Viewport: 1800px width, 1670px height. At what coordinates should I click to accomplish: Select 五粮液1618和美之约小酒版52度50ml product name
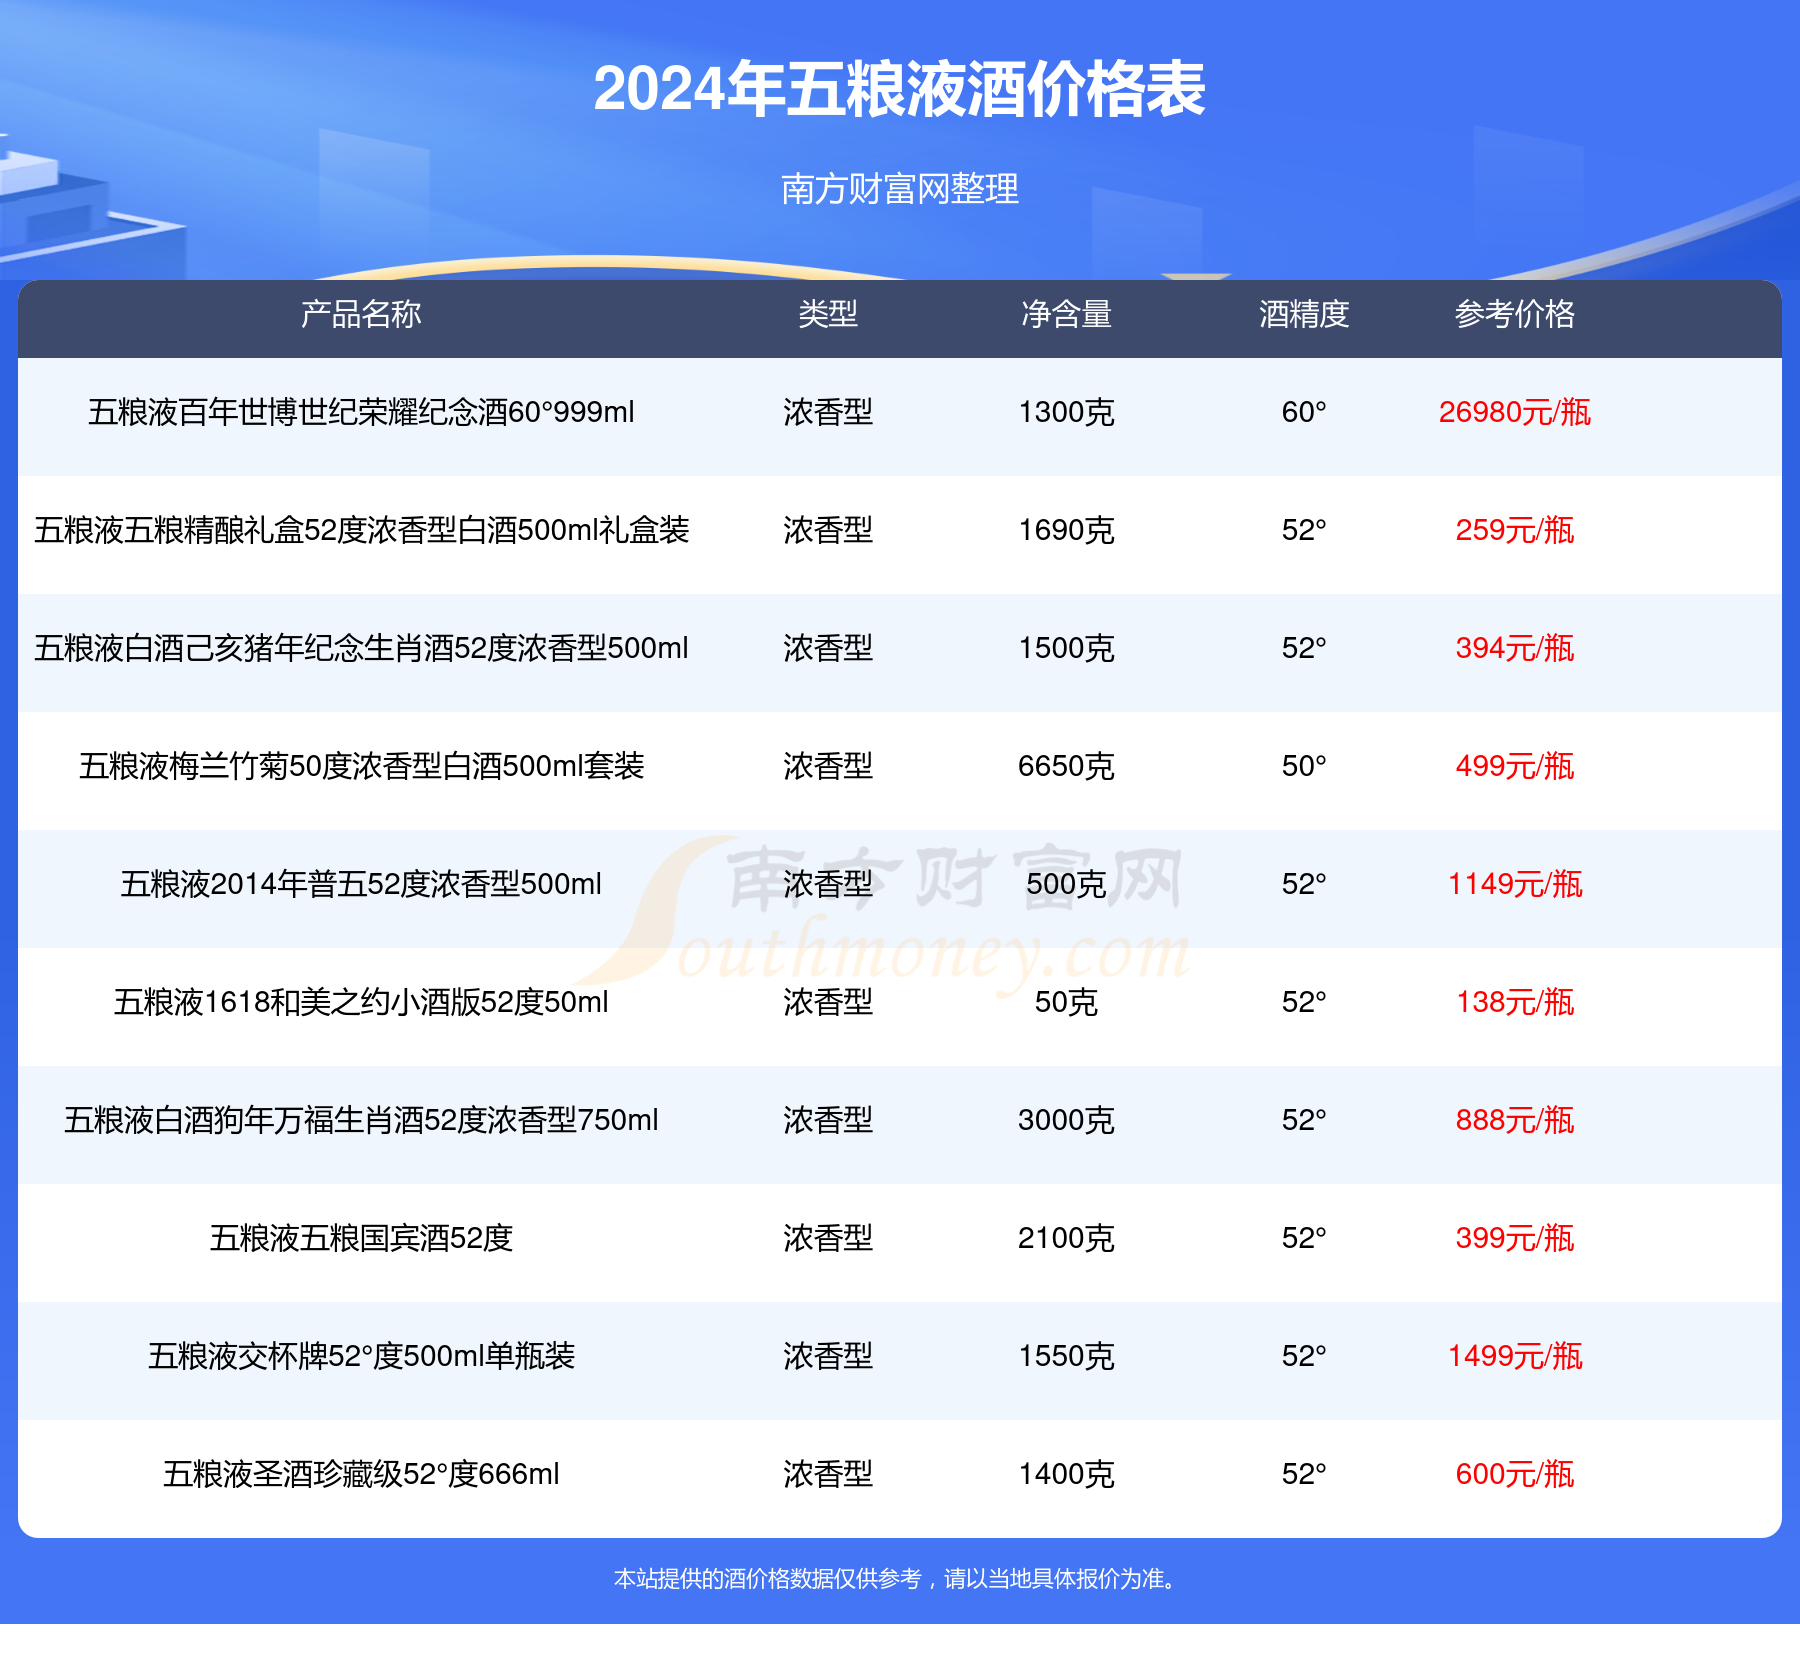pos(361,1002)
